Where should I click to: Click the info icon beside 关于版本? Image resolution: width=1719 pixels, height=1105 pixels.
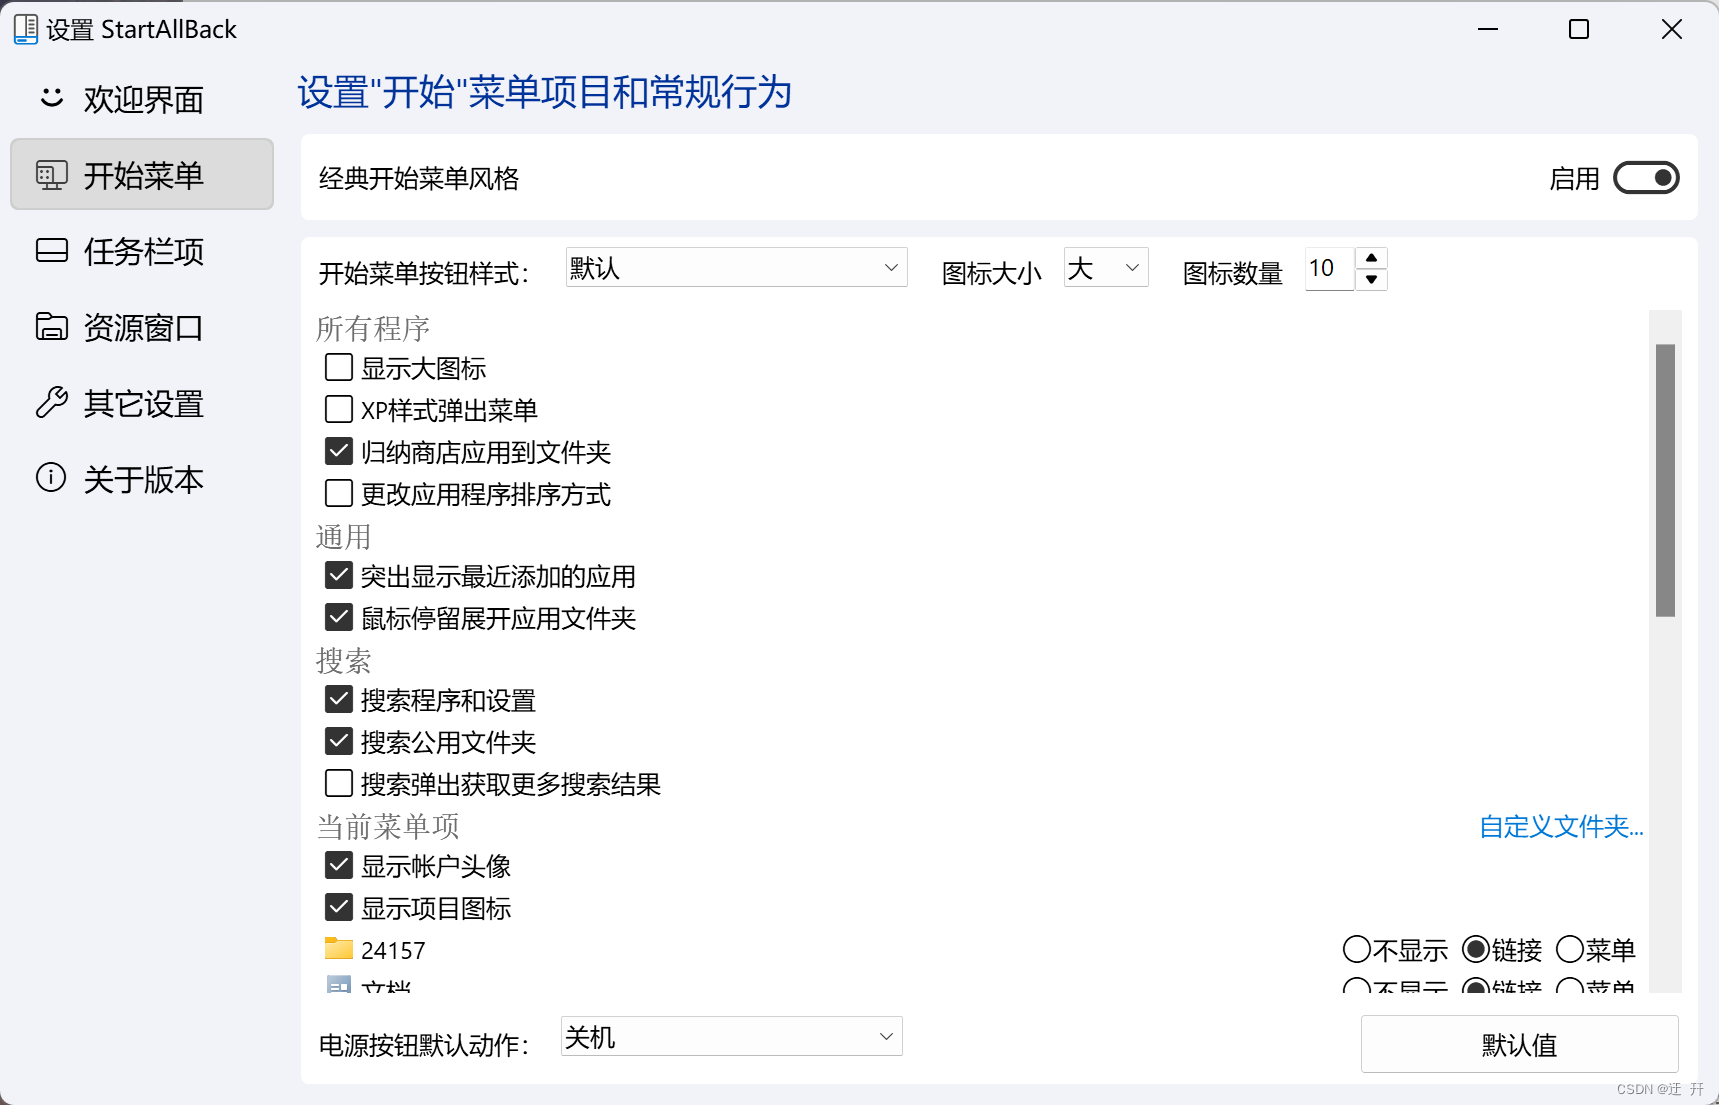coord(51,477)
